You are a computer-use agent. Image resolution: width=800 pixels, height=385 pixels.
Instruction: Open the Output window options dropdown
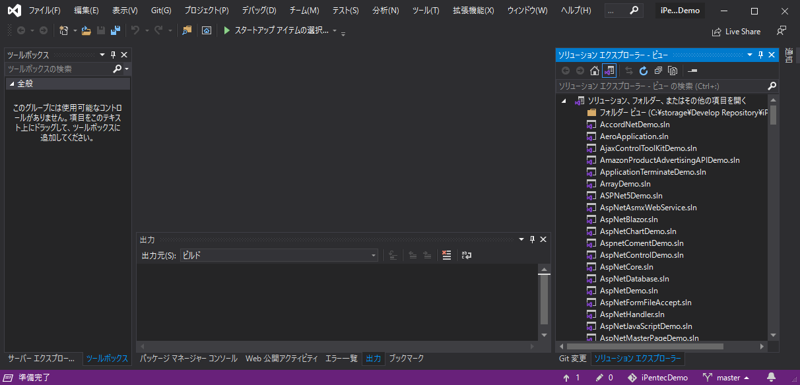(x=521, y=240)
